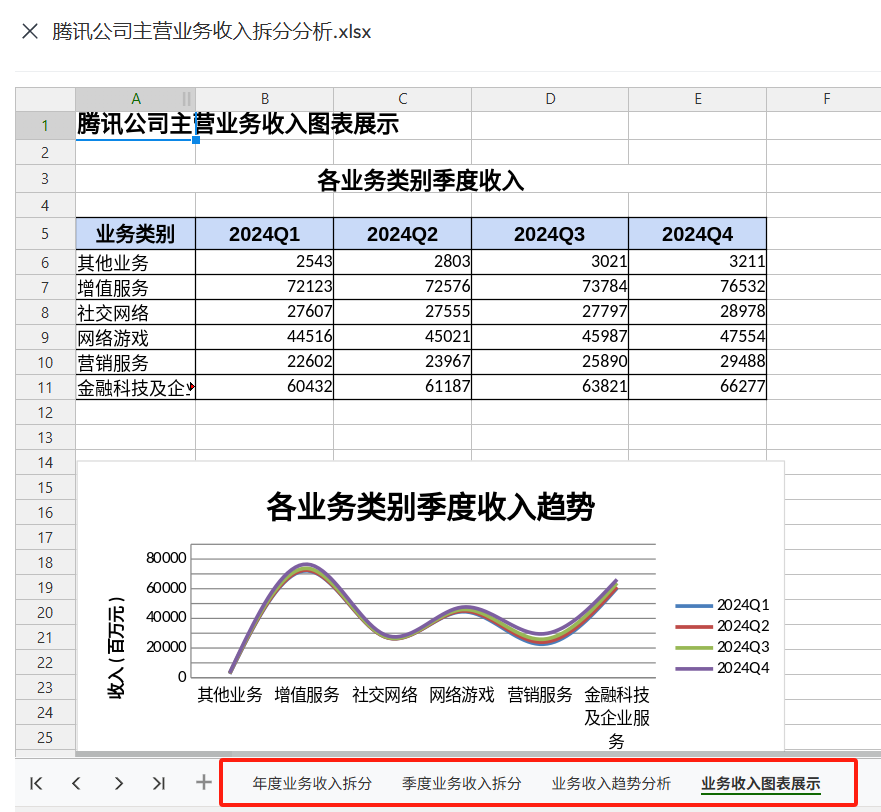Viewport: 881px width, 812px height.
Task: Click the file name 腾讯公司主营业务收入拆分分析.xlsx
Action: (212, 31)
